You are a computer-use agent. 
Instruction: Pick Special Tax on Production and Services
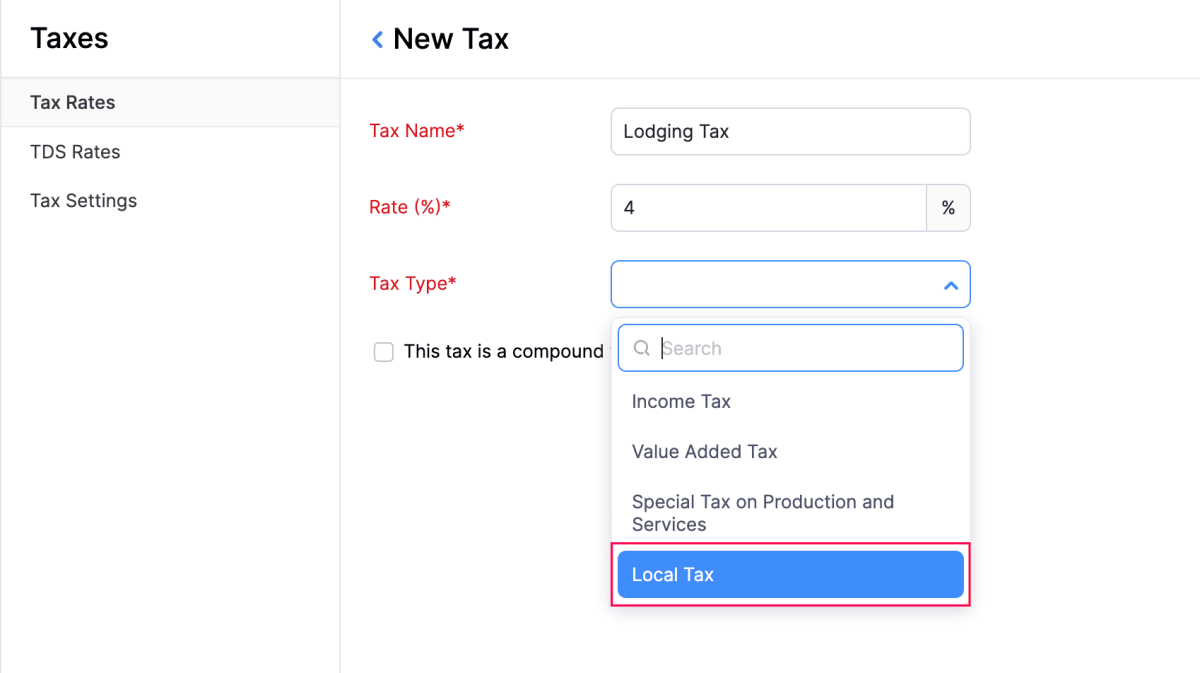pyautogui.click(x=790, y=513)
